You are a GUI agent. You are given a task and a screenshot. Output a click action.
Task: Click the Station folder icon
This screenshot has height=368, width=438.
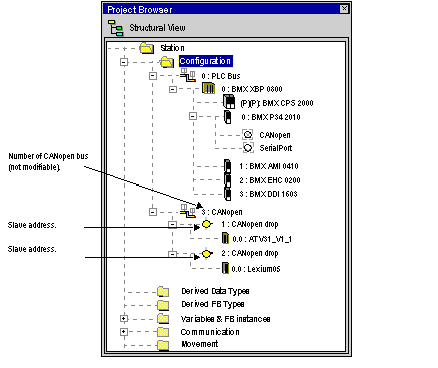point(147,48)
